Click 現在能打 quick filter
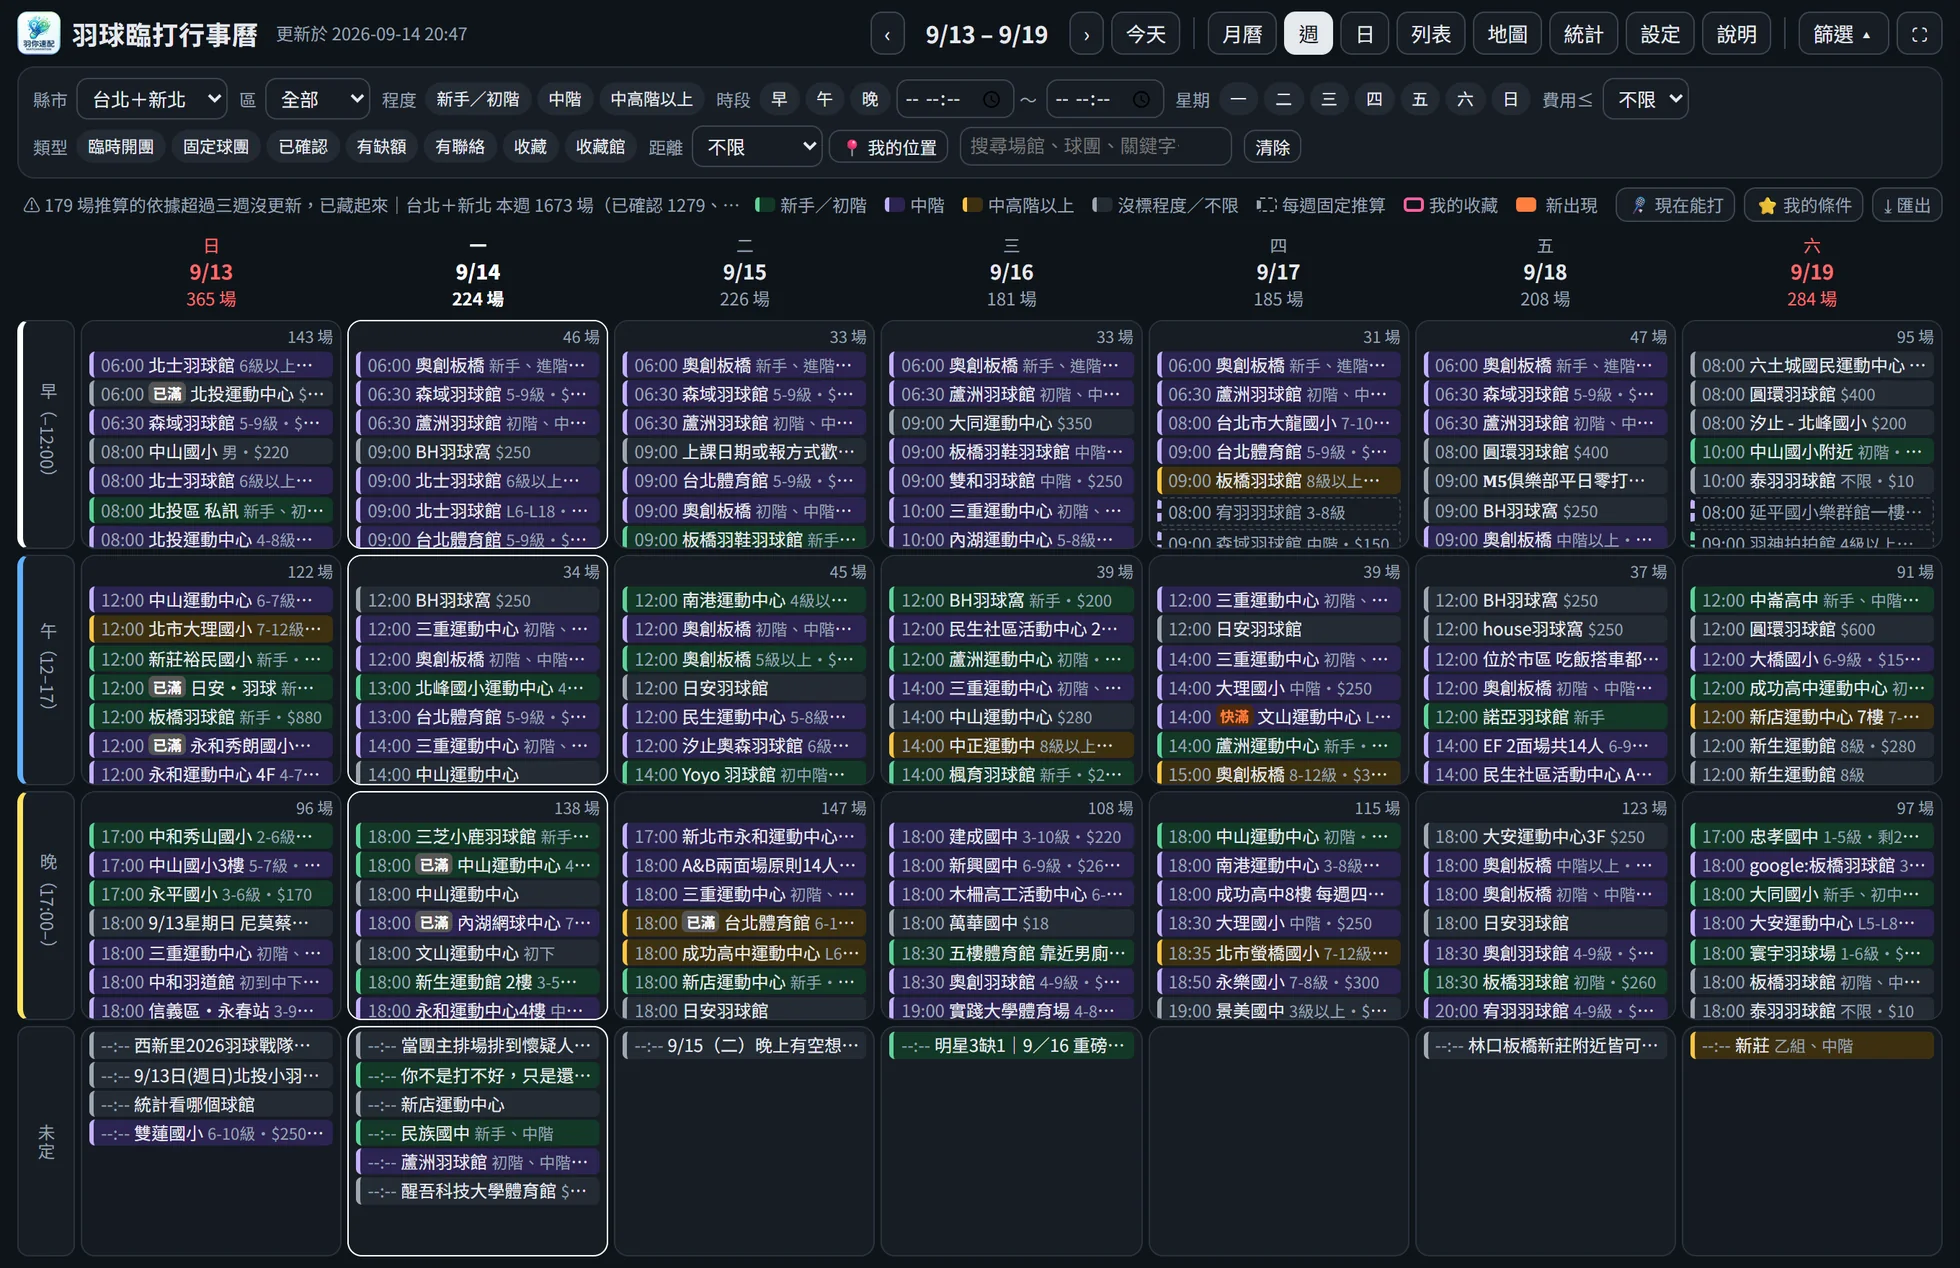Screen dimensions: 1960x1268 [x=1676, y=205]
